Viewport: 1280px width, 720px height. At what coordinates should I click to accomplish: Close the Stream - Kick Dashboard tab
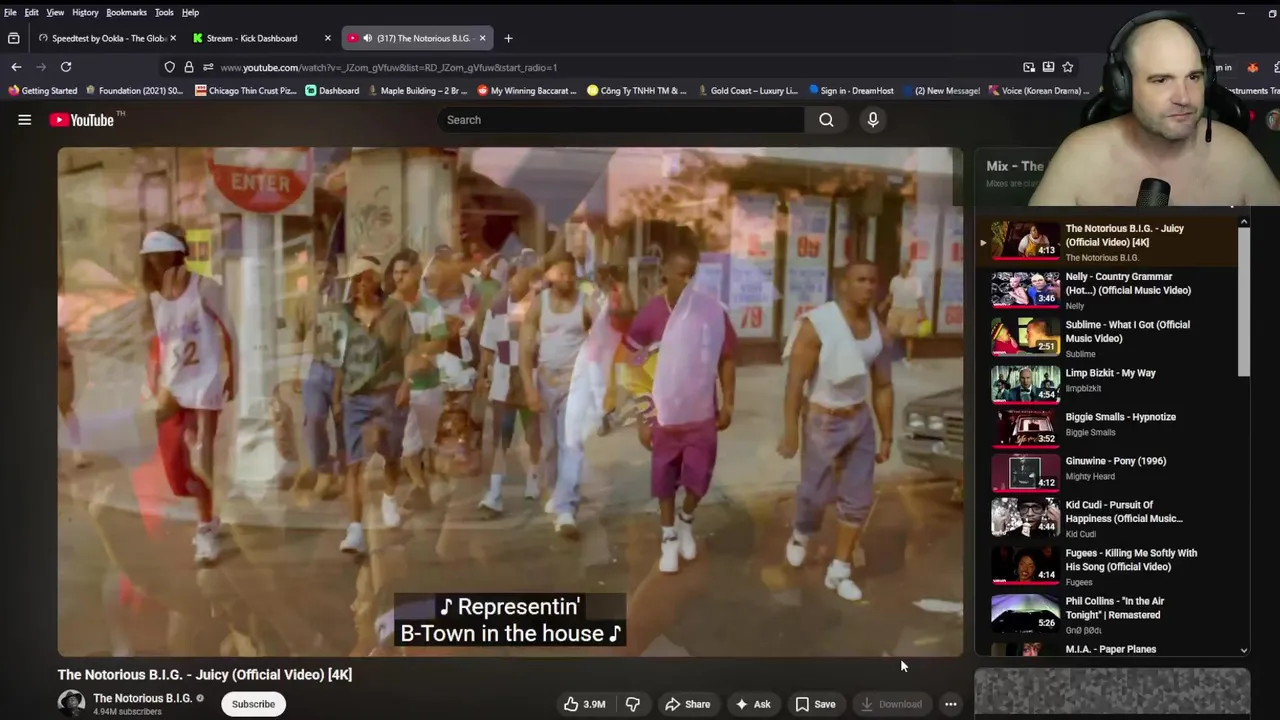(327, 38)
